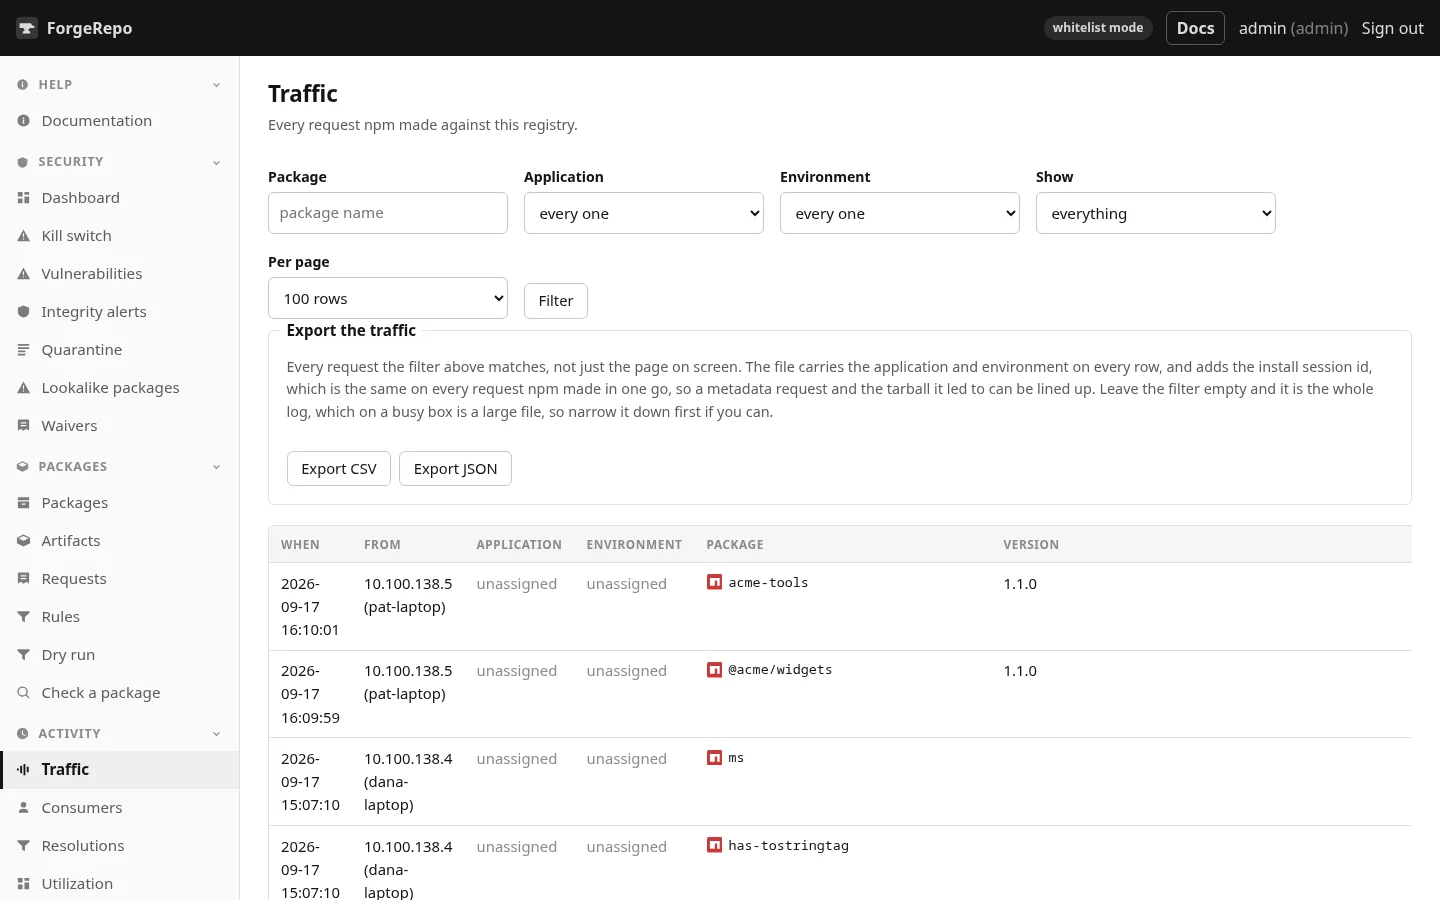
Task: Click the 2026-09-17 16:10:01 timestamp cell
Action: [310, 607]
